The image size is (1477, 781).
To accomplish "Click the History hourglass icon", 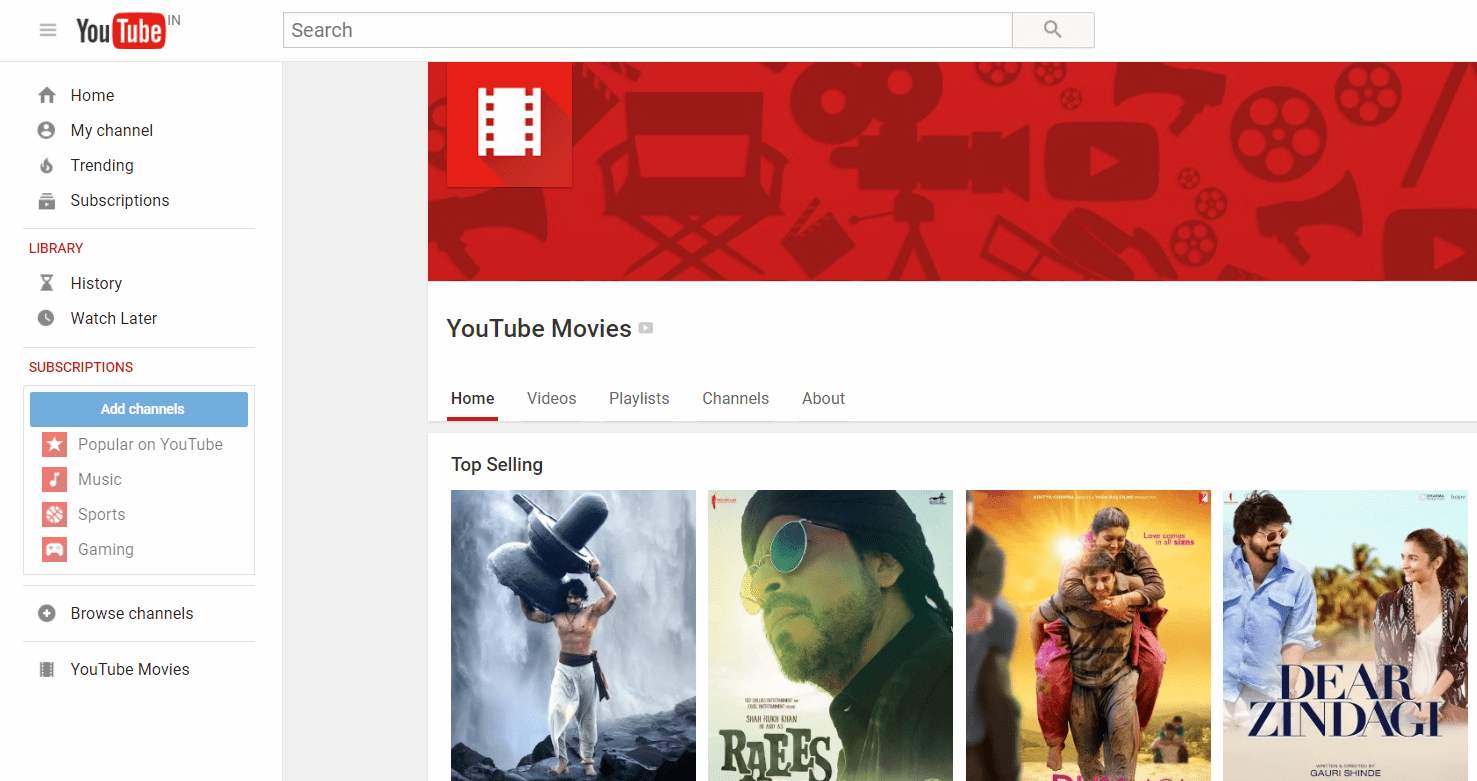I will [x=47, y=283].
